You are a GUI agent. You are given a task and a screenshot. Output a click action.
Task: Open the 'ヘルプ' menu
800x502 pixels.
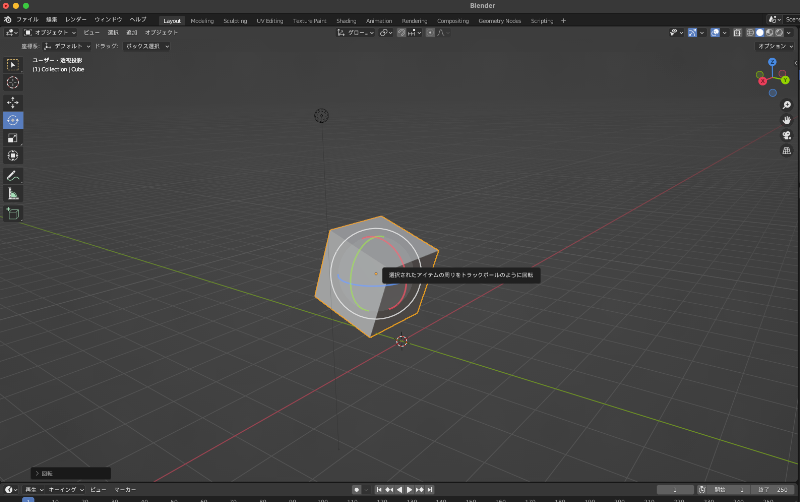pyautogui.click(x=138, y=19)
